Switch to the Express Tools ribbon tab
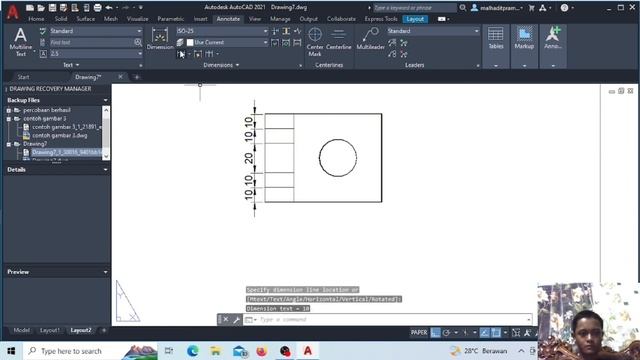640x360 pixels. point(381,19)
